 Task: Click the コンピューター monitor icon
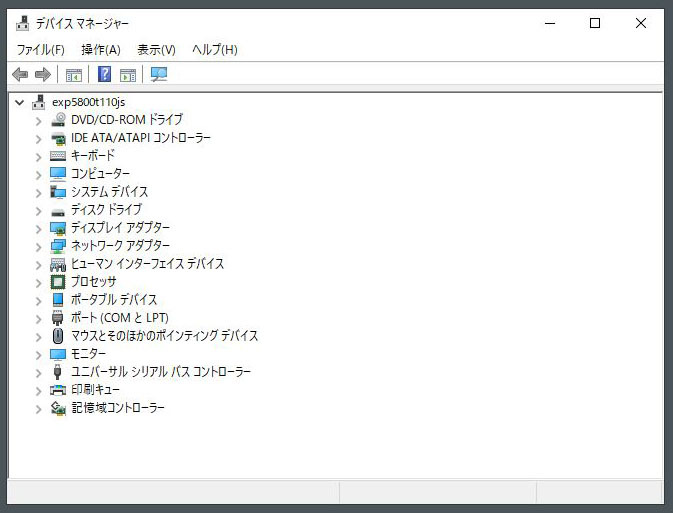coord(58,174)
